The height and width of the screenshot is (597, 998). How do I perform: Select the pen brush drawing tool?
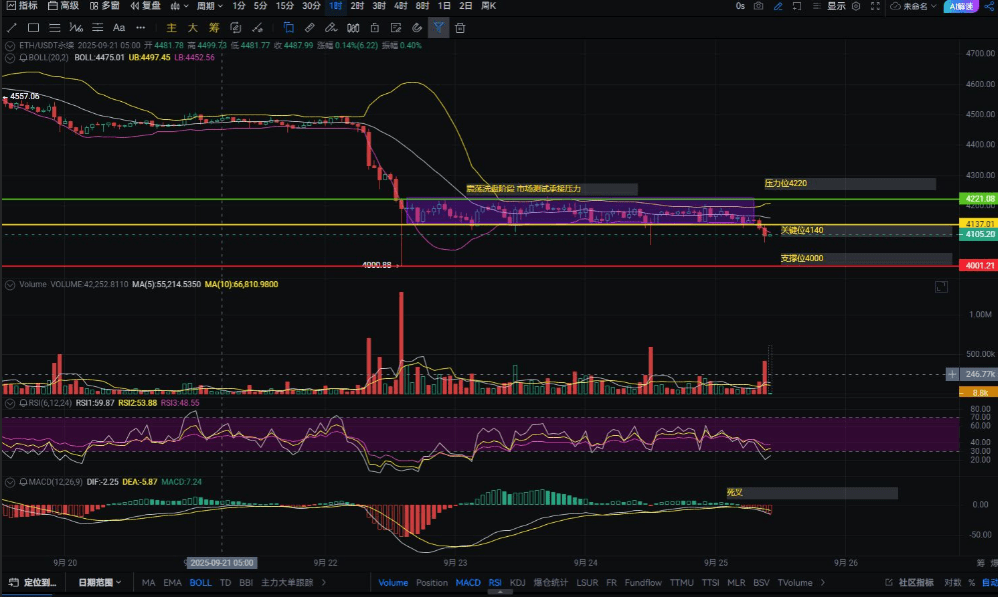(x=331, y=28)
